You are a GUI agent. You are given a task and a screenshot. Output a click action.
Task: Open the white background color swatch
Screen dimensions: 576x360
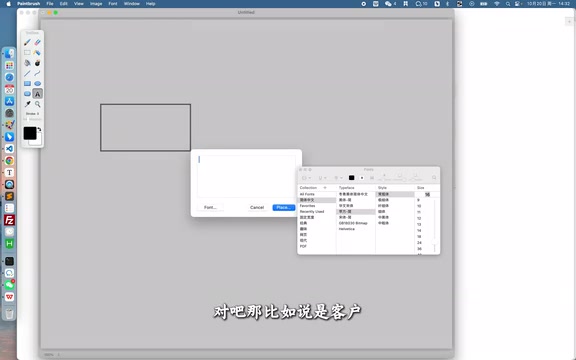(38, 142)
